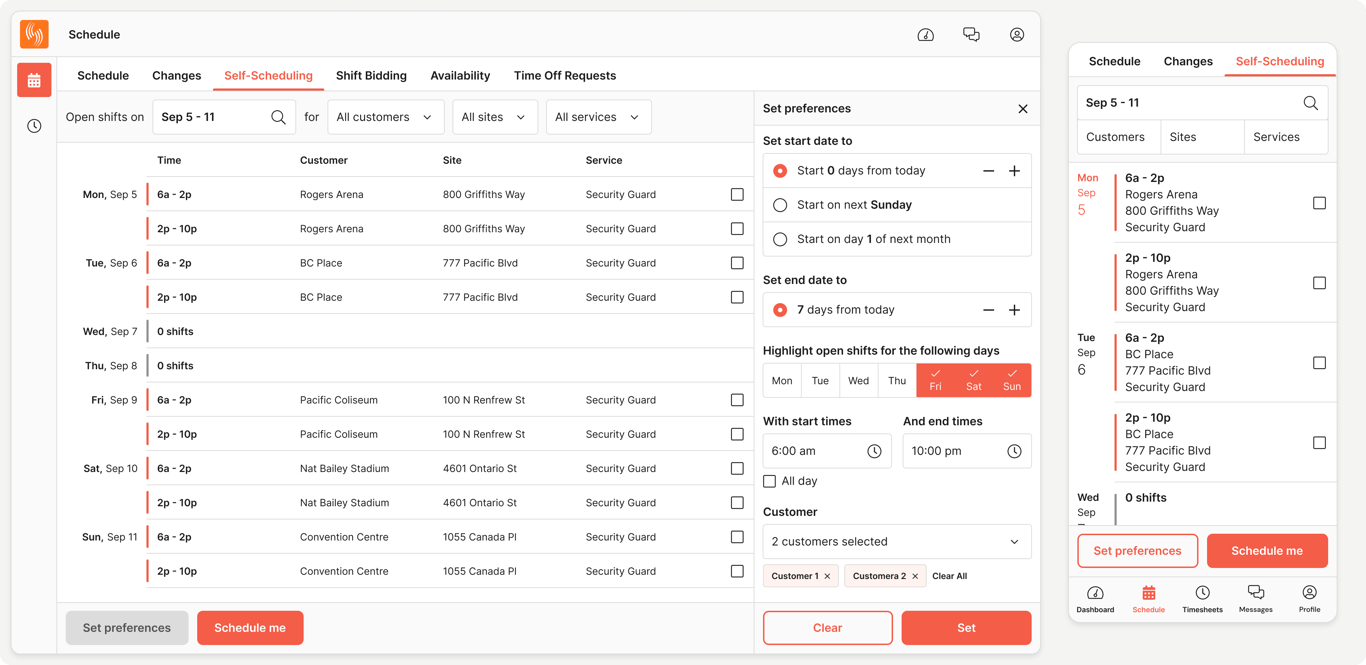Image resolution: width=1366 pixels, height=665 pixels.
Task: Toggle Sun highlight day
Action: (x=1012, y=380)
